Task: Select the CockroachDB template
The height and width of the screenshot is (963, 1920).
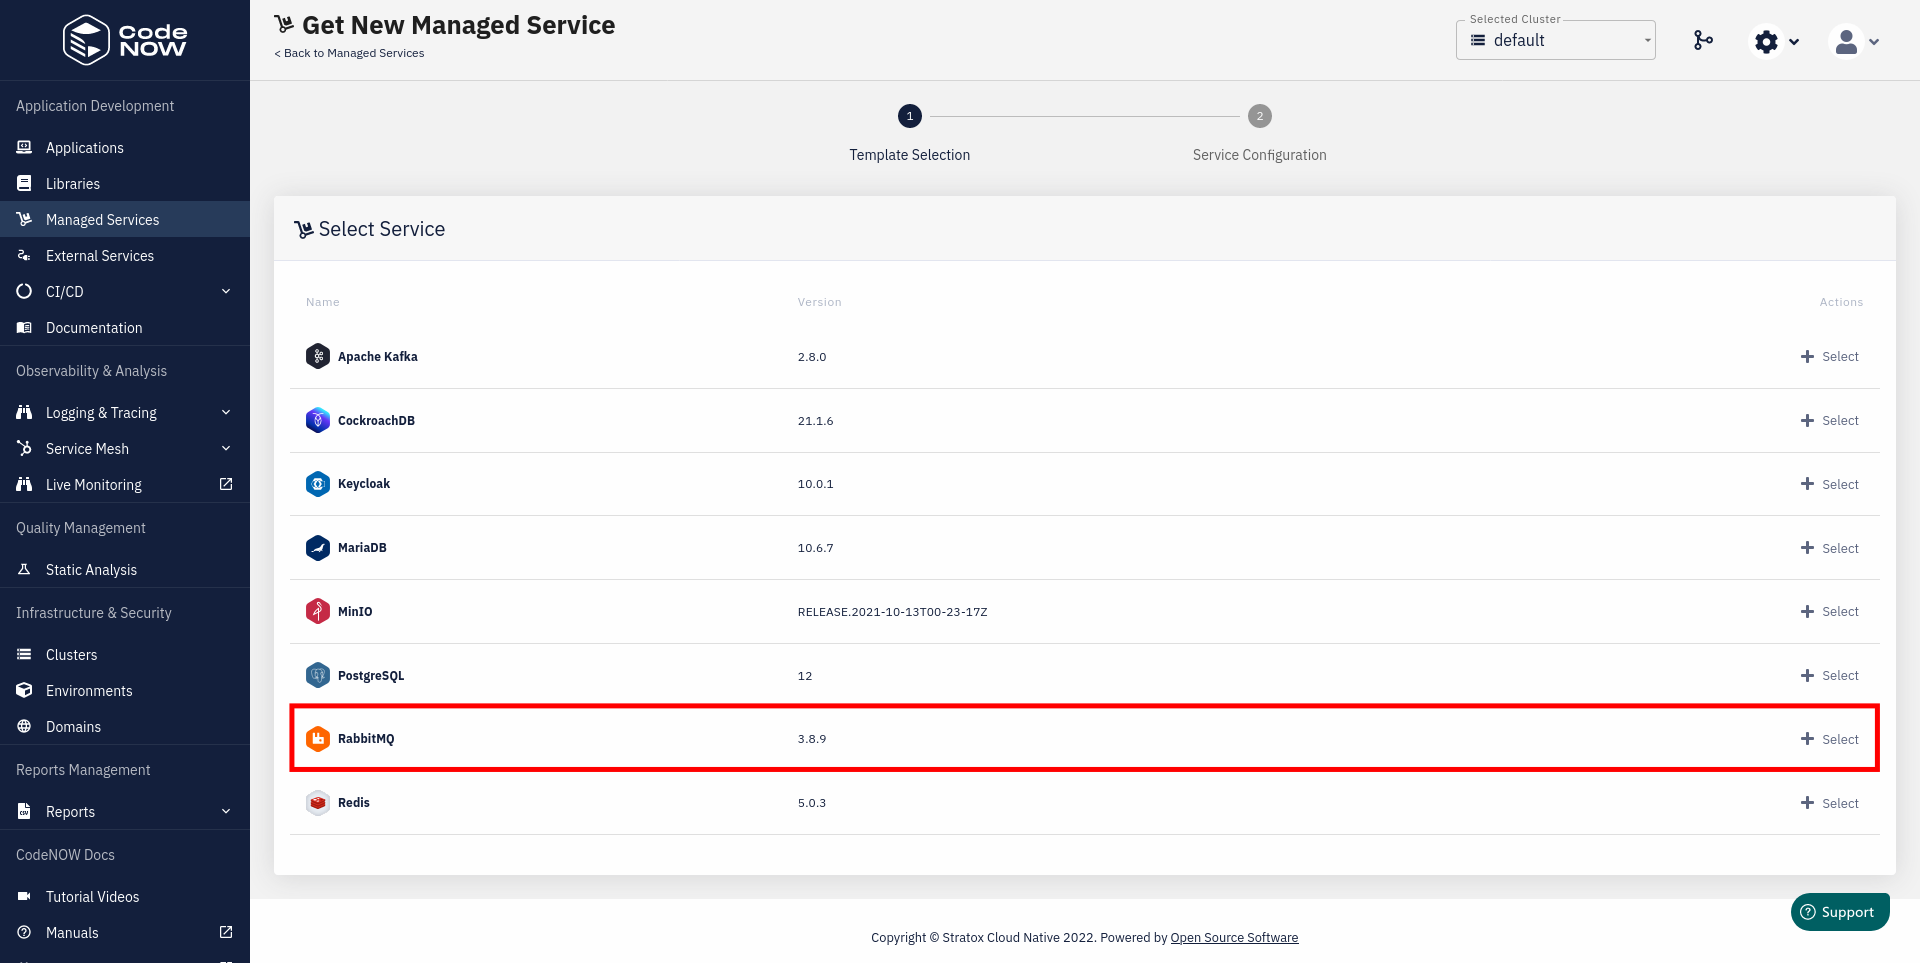Action: [x=1830, y=420]
